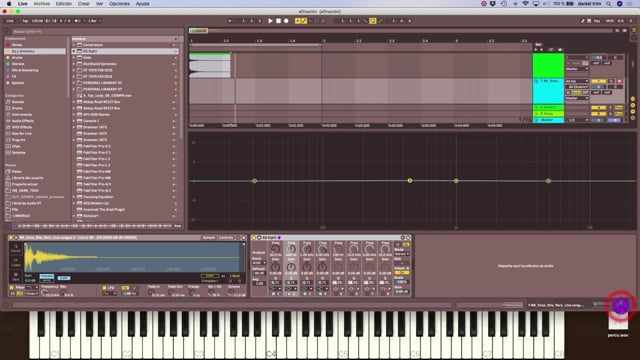The image size is (640, 360).
Task: Click the rightmost EQ curve node
Action: pyautogui.click(x=548, y=180)
